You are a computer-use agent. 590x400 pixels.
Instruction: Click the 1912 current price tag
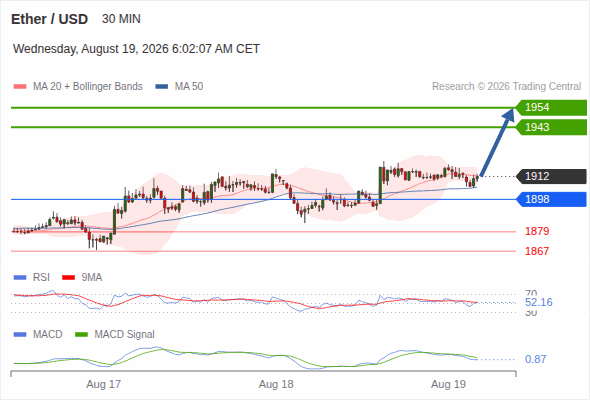[x=551, y=176]
